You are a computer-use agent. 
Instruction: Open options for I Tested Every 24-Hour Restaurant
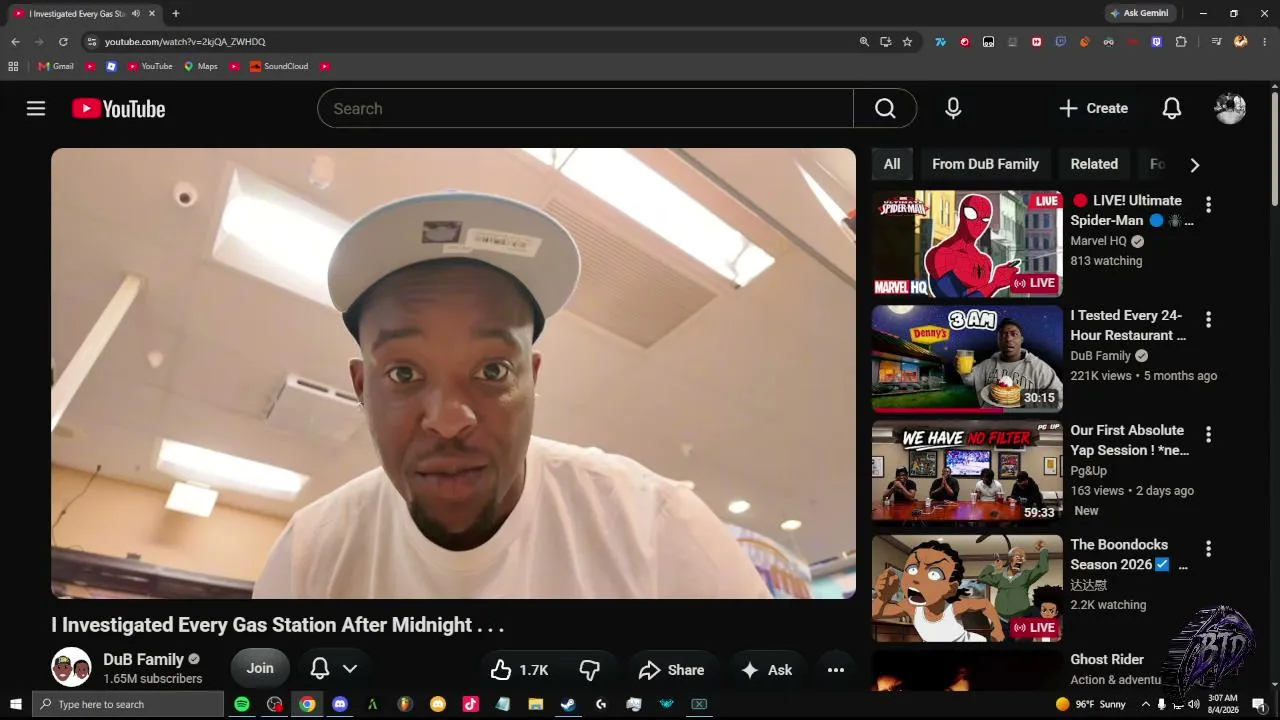point(1208,319)
